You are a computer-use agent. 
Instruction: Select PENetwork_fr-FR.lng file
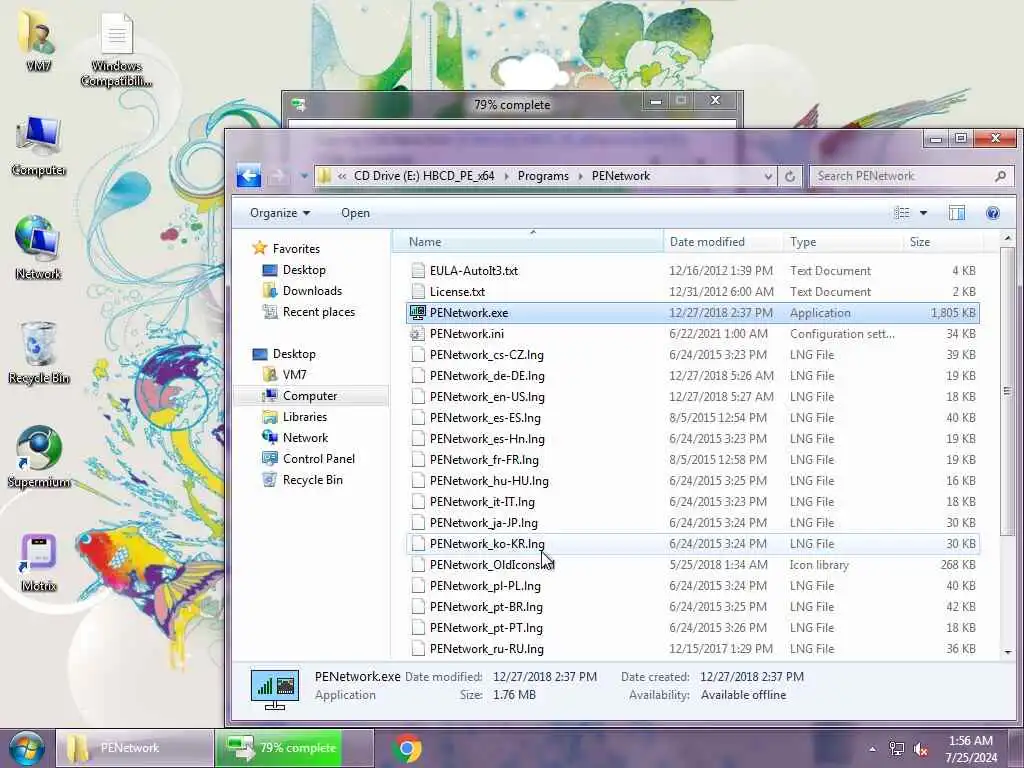click(x=692, y=460)
